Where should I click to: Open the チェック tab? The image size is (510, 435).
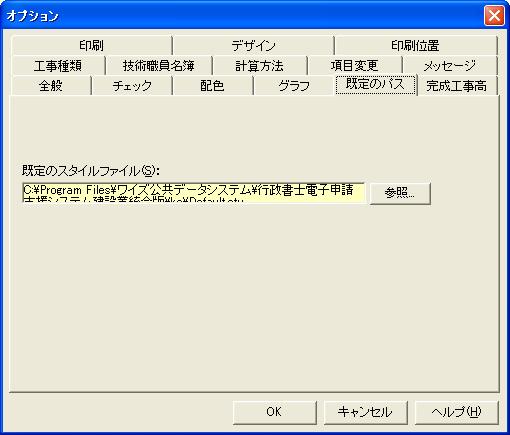click(132, 86)
